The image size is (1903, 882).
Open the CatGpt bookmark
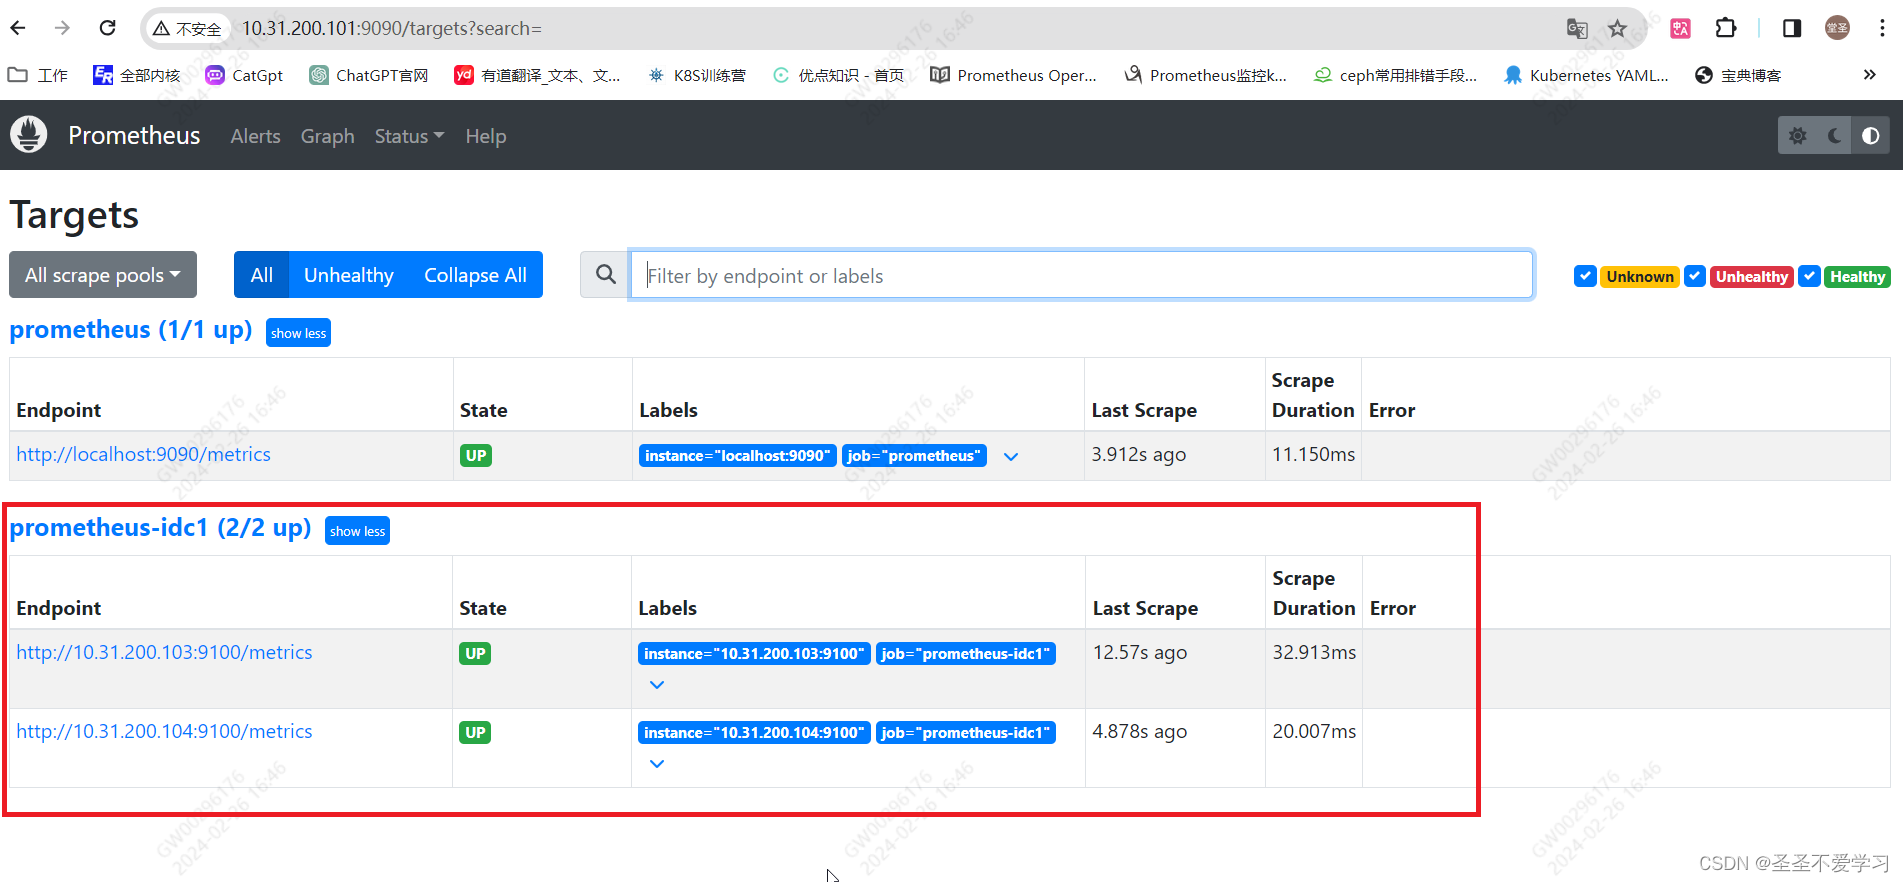[244, 75]
